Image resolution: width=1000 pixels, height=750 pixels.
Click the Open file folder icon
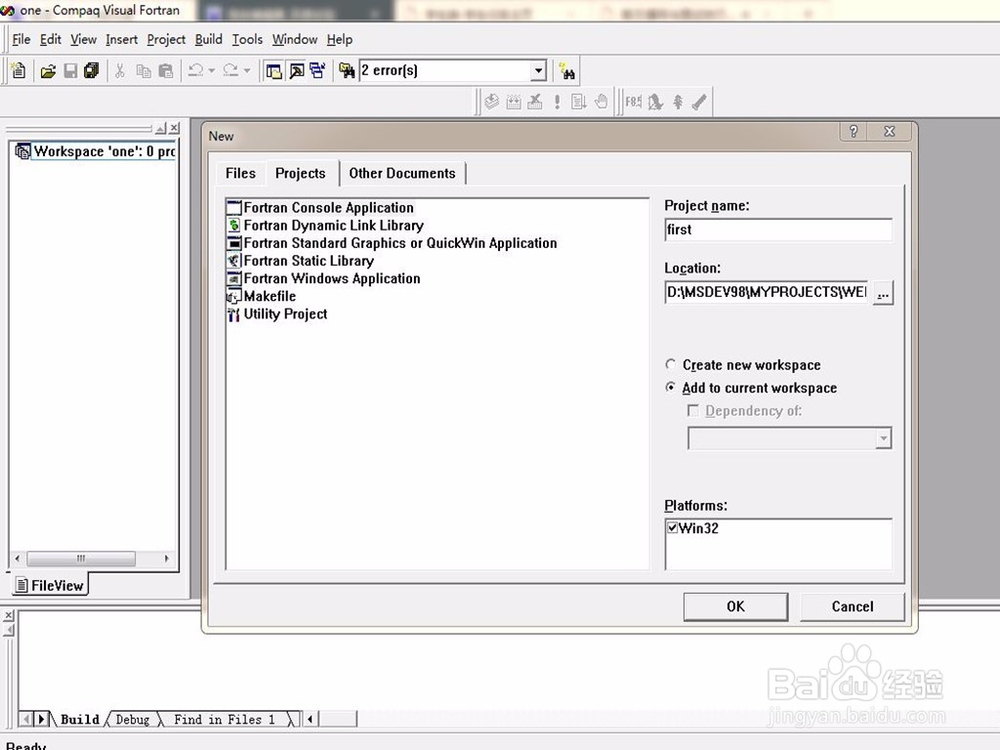tap(48, 71)
